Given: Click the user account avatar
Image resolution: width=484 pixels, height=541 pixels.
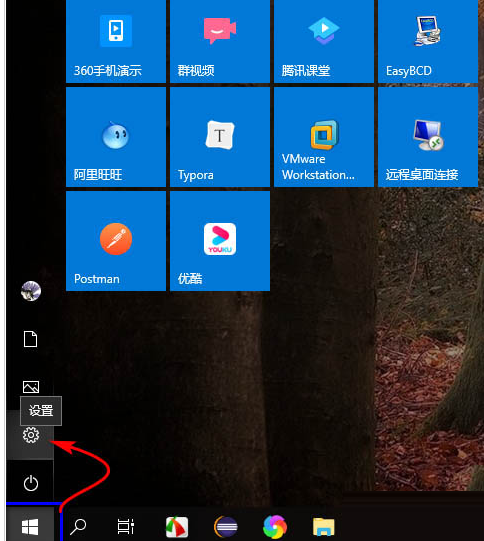Looking at the screenshot, I should coord(31,291).
